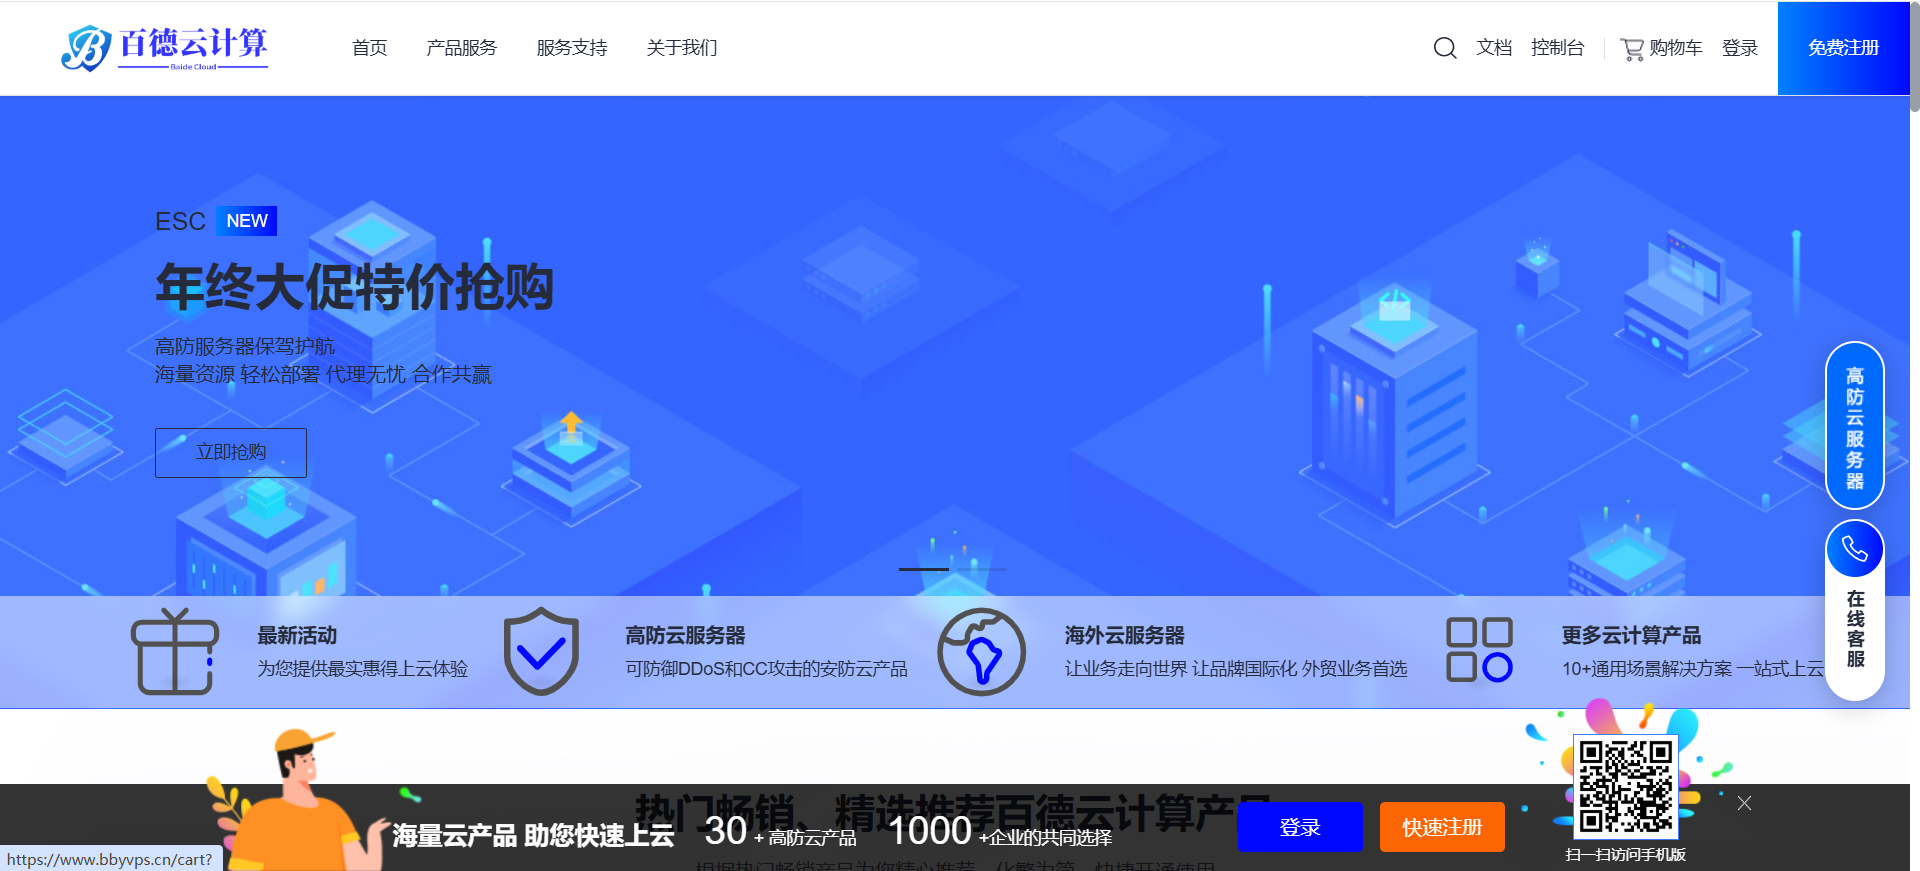Click the 年终大促特价抢购 headline
The height and width of the screenshot is (871, 1920).
[354, 287]
